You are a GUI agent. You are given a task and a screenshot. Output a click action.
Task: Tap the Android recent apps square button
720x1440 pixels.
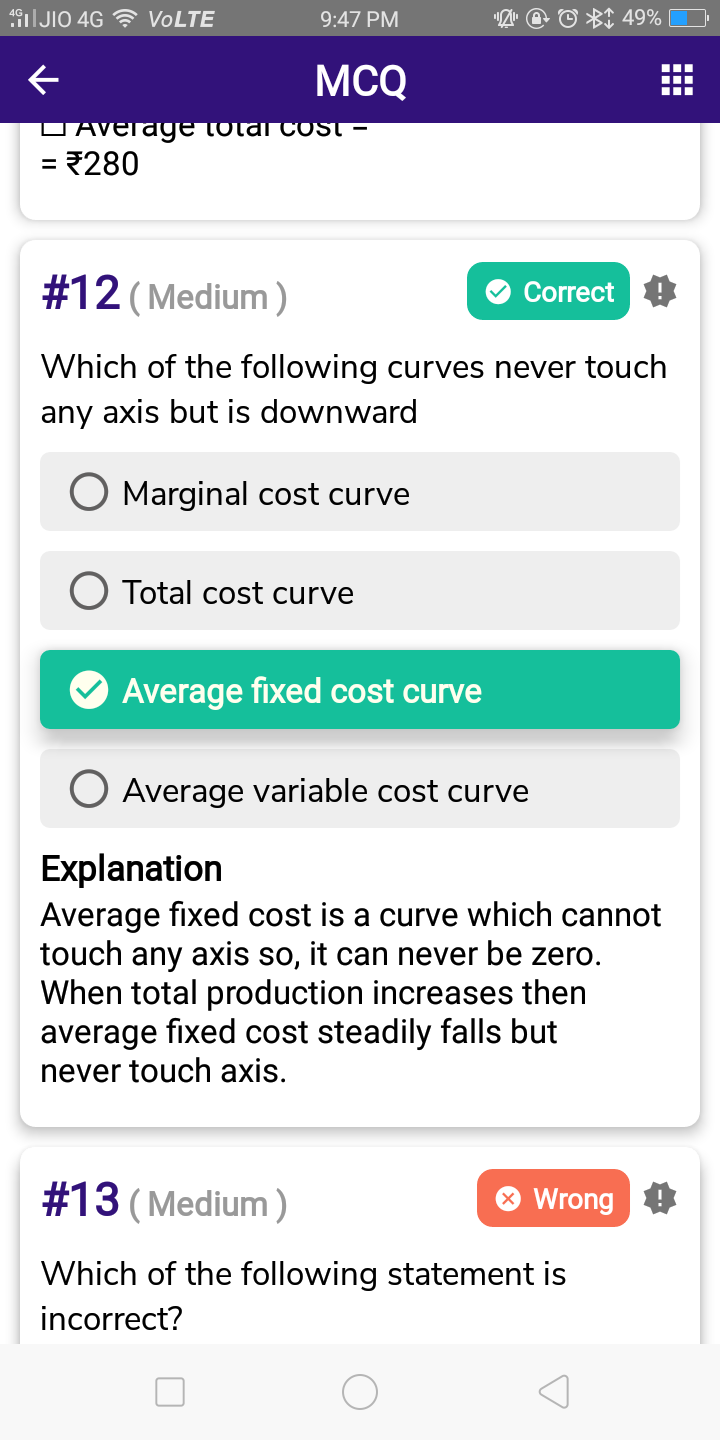point(170,1391)
